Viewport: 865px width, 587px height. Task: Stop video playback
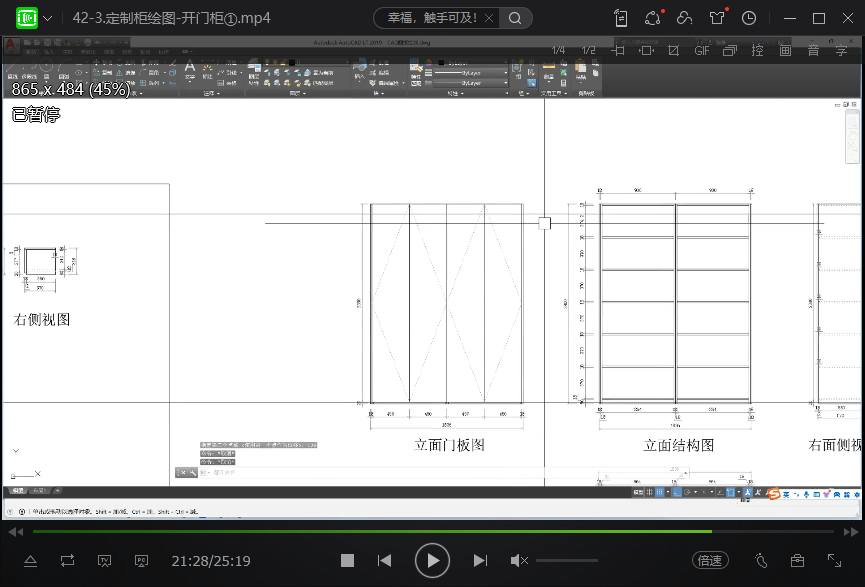pos(347,561)
